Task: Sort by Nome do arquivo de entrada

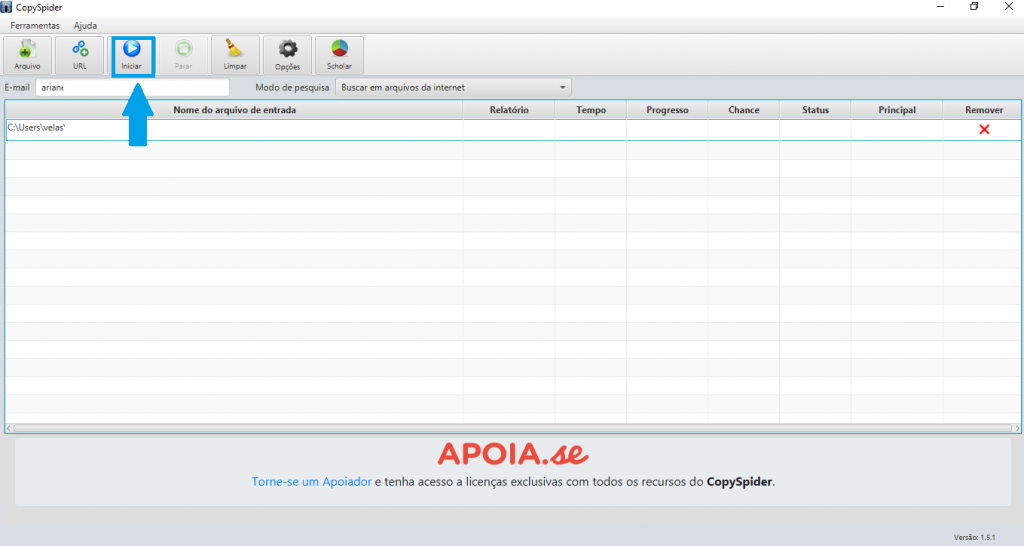Action: pyautogui.click(x=234, y=110)
